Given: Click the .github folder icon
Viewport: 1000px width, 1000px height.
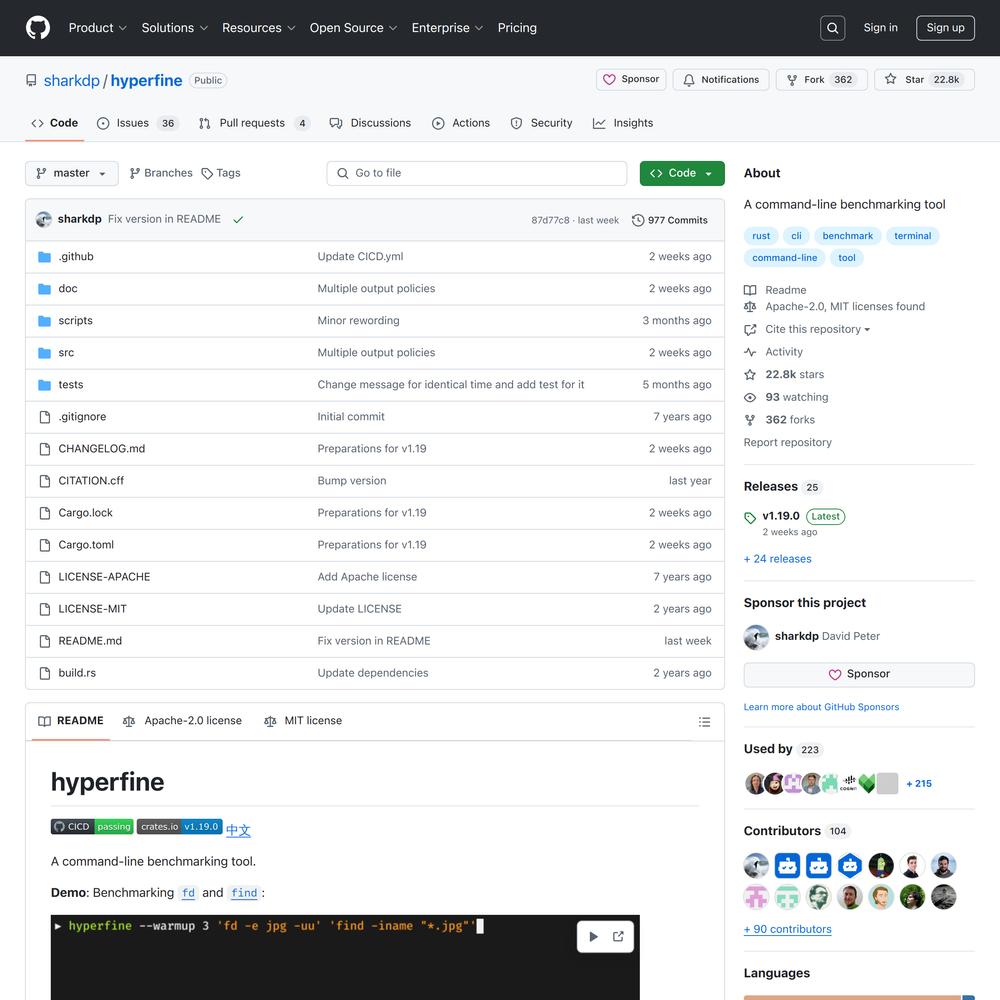Looking at the screenshot, I should point(44,257).
